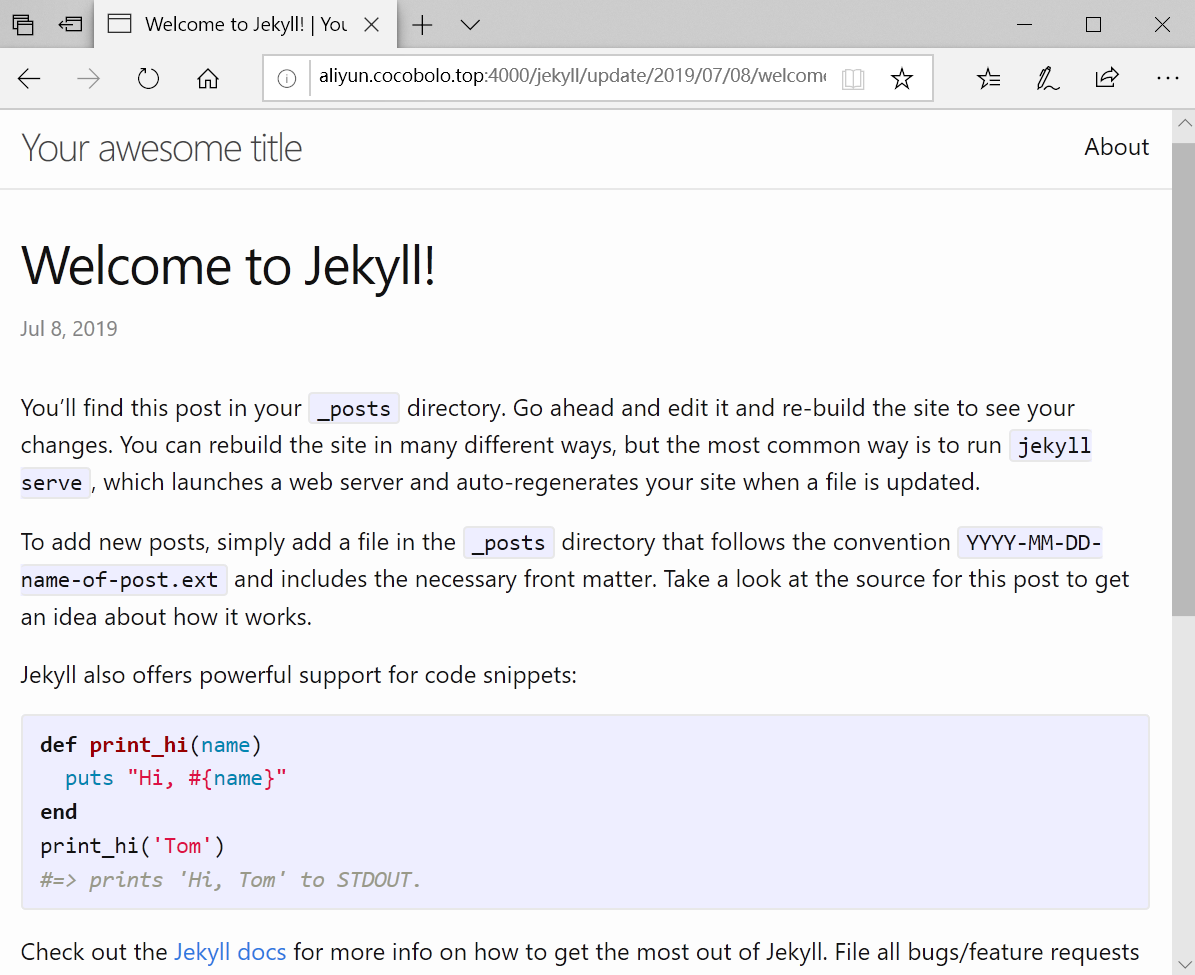1195x975 pixels.
Task: Click the Your awesome title site link
Action: pyautogui.click(x=162, y=148)
